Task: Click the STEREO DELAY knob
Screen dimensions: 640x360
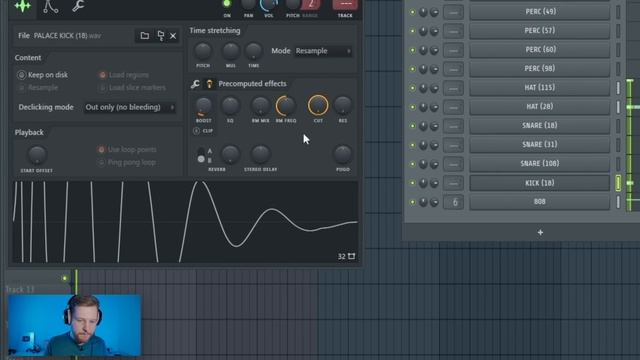Action: point(260,155)
